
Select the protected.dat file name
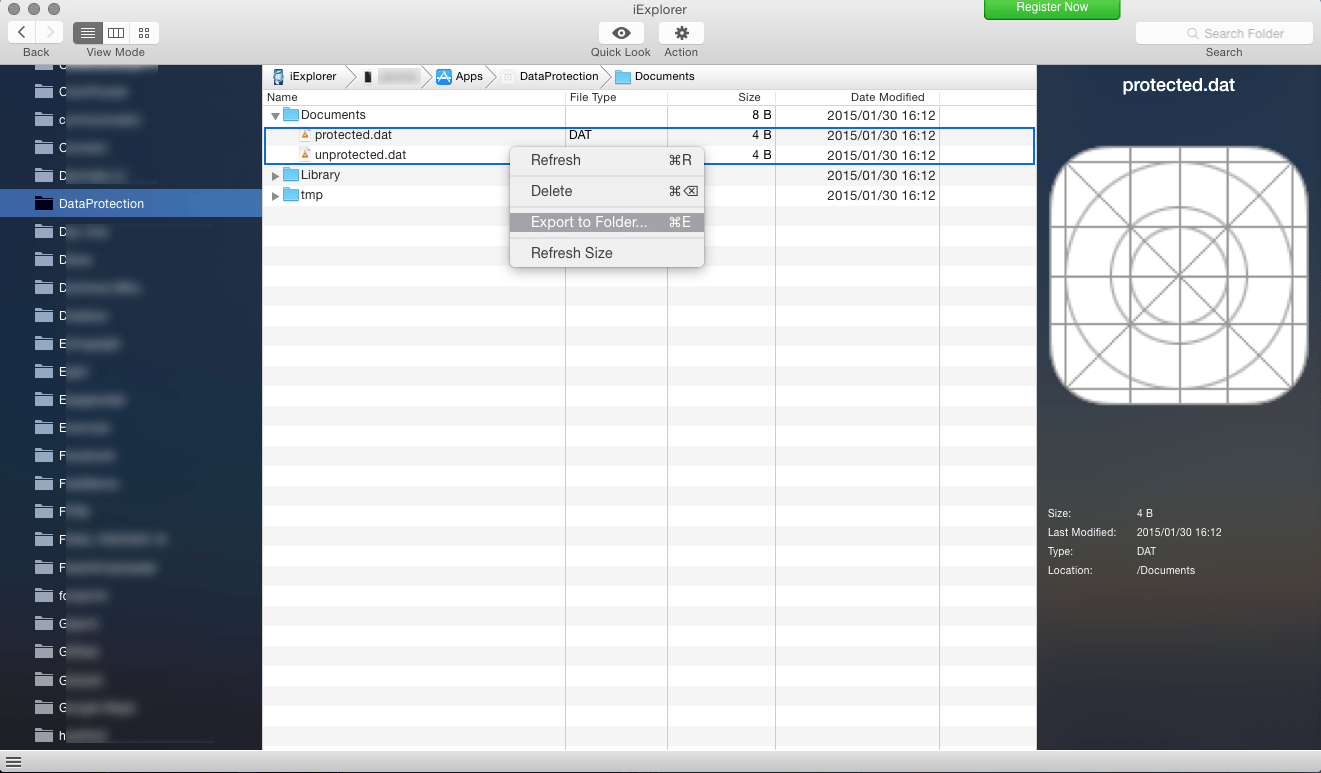353,135
